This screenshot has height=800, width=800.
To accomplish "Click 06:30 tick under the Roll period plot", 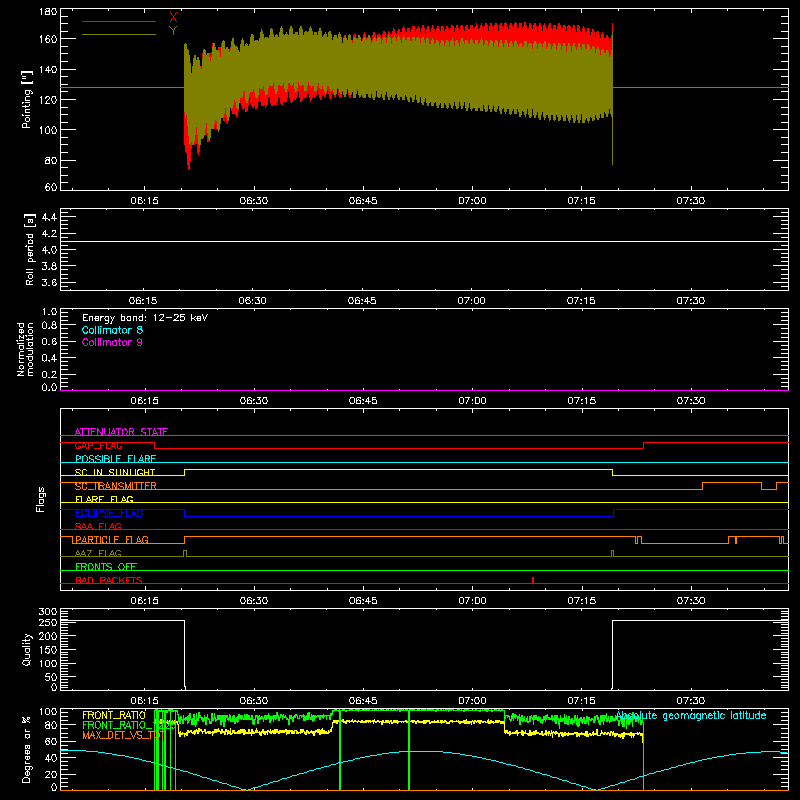I will tap(253, 301).
